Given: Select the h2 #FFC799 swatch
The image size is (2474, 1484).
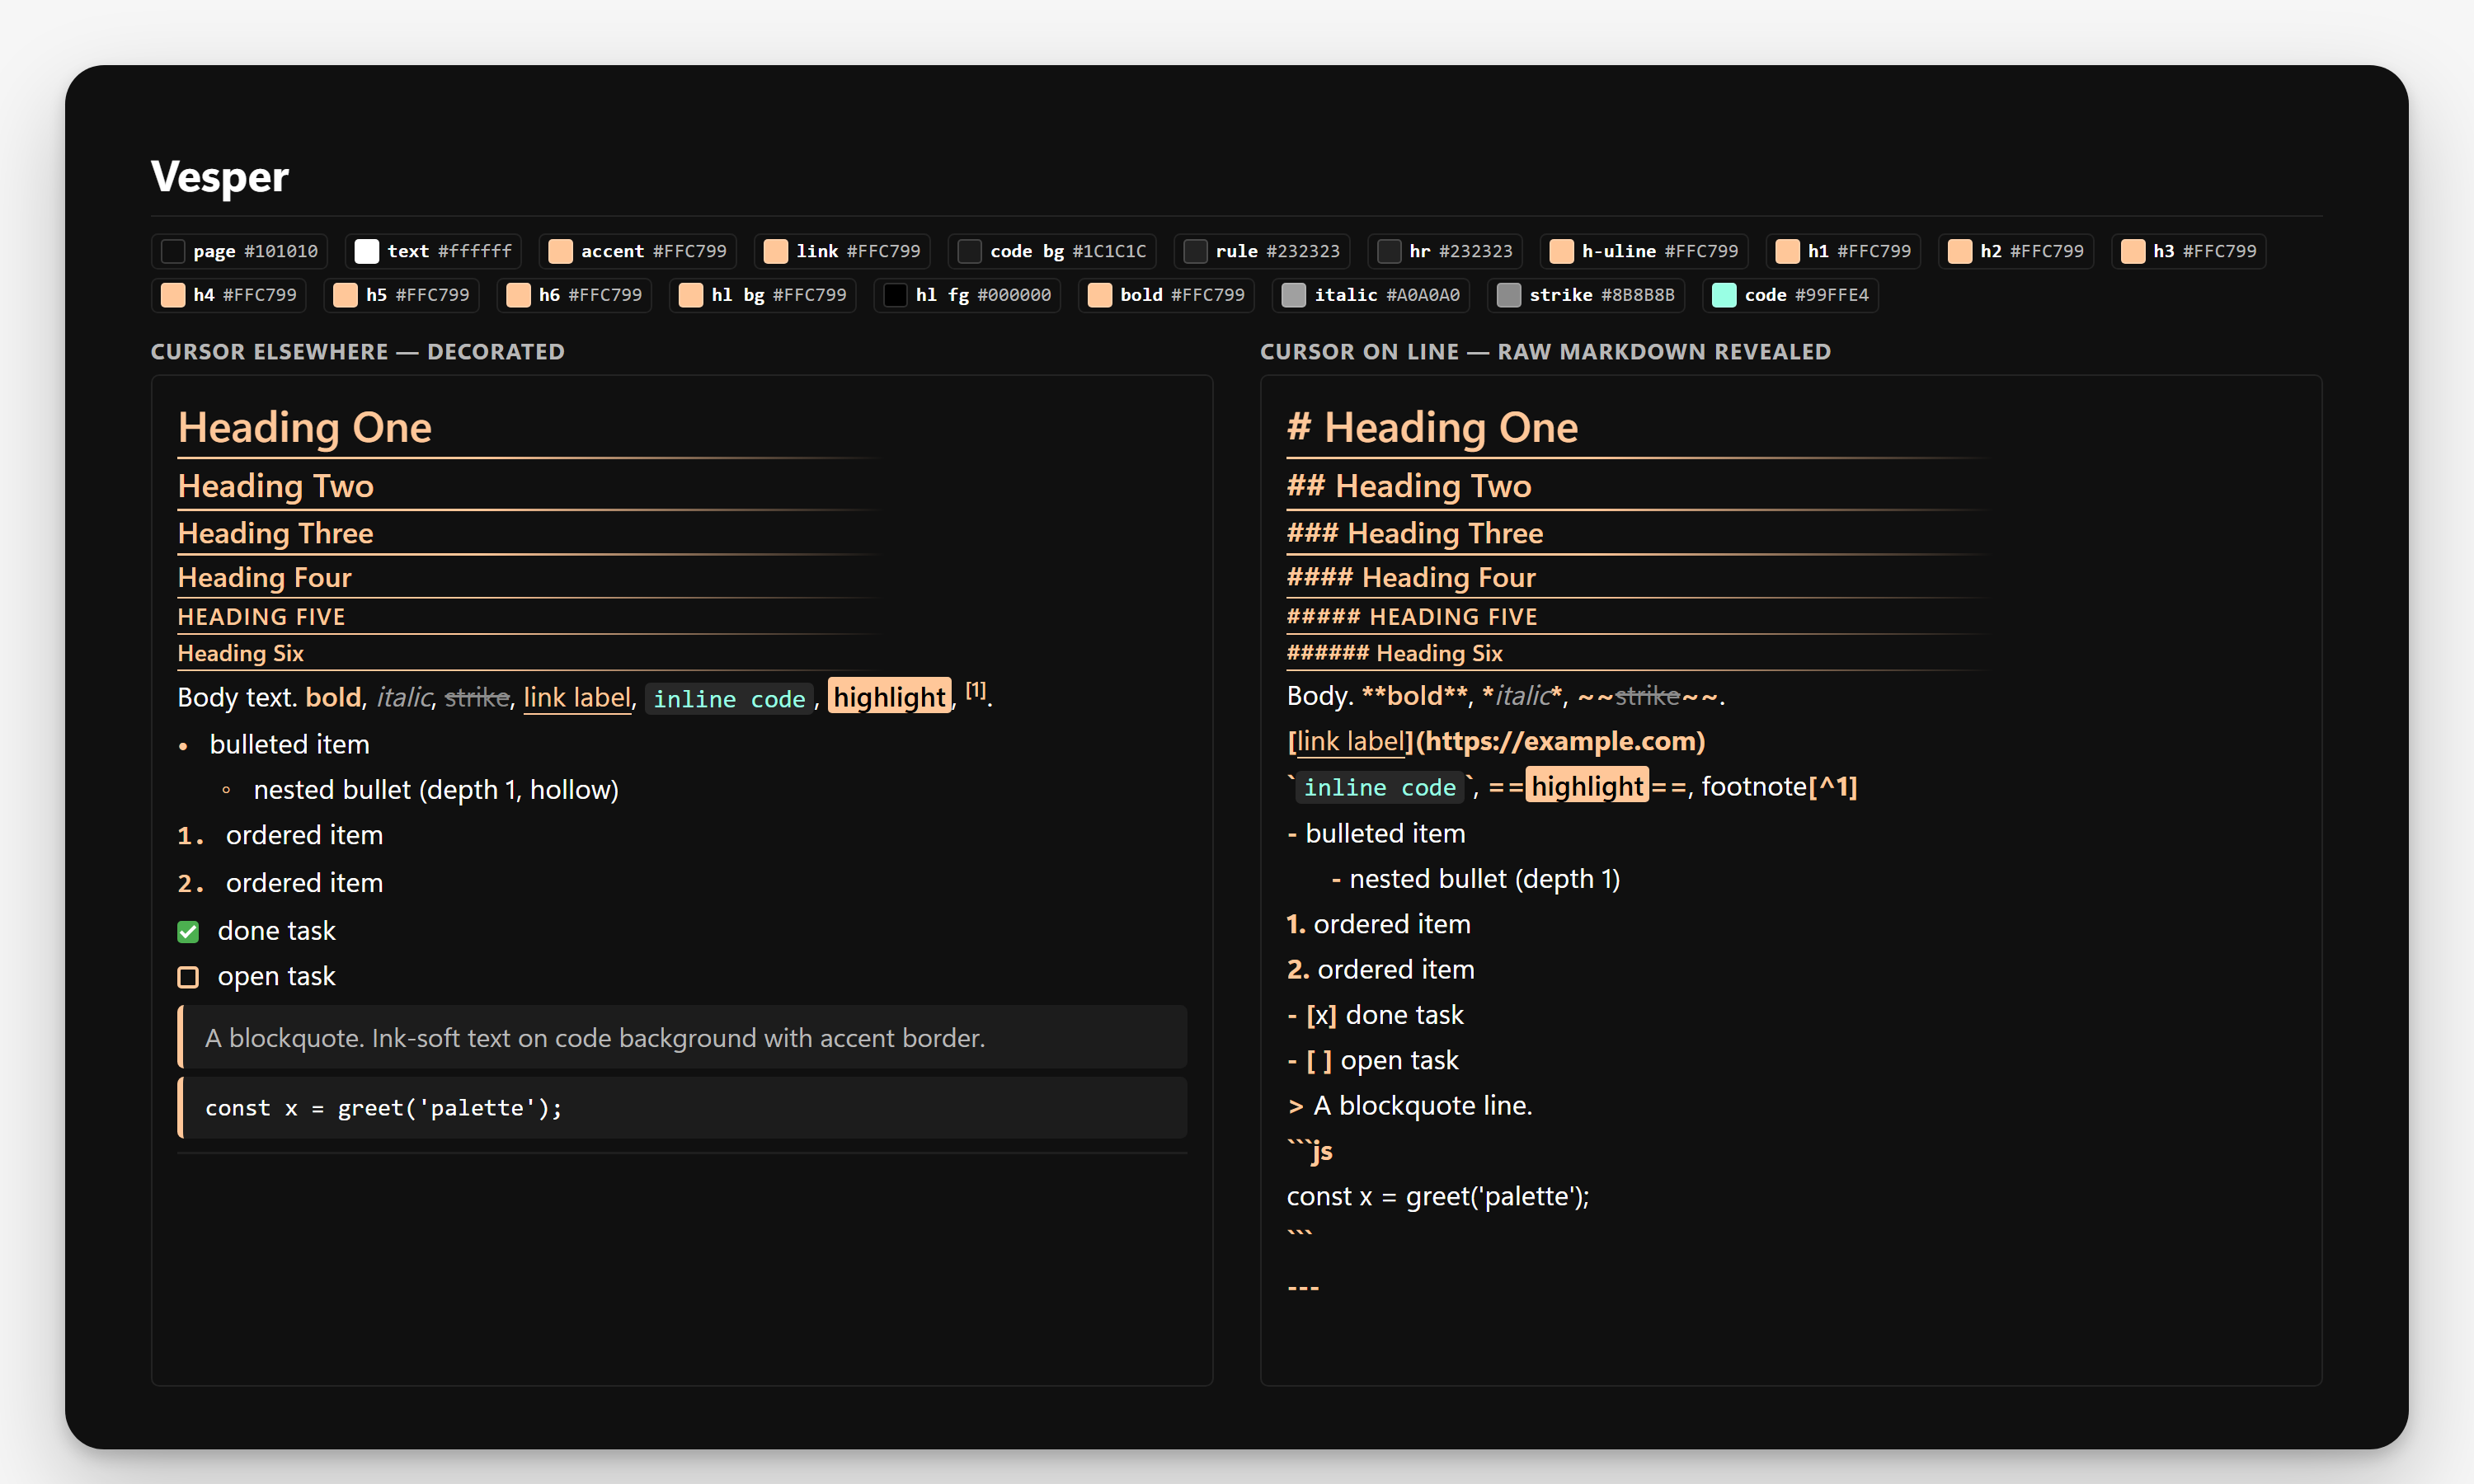Looking at the screenshot, I should click(2016, 251).
